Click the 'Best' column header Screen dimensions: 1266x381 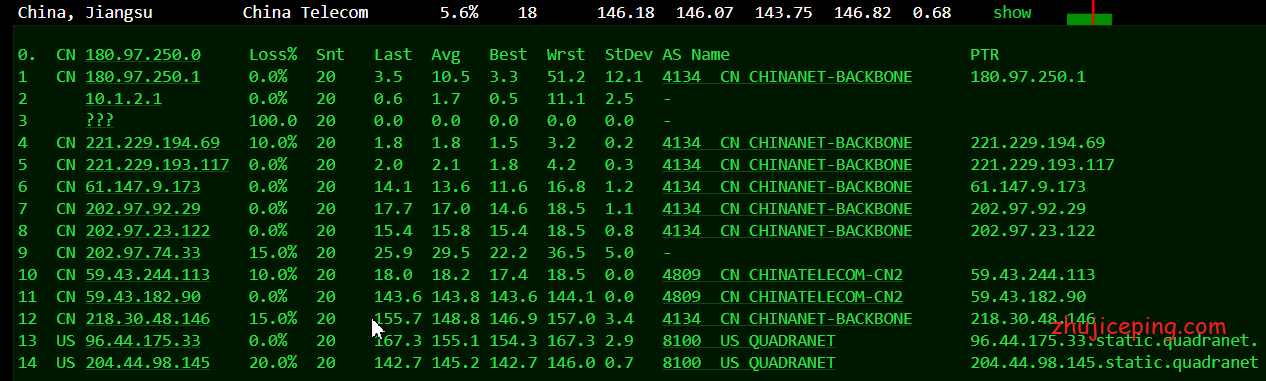(508, 55)
